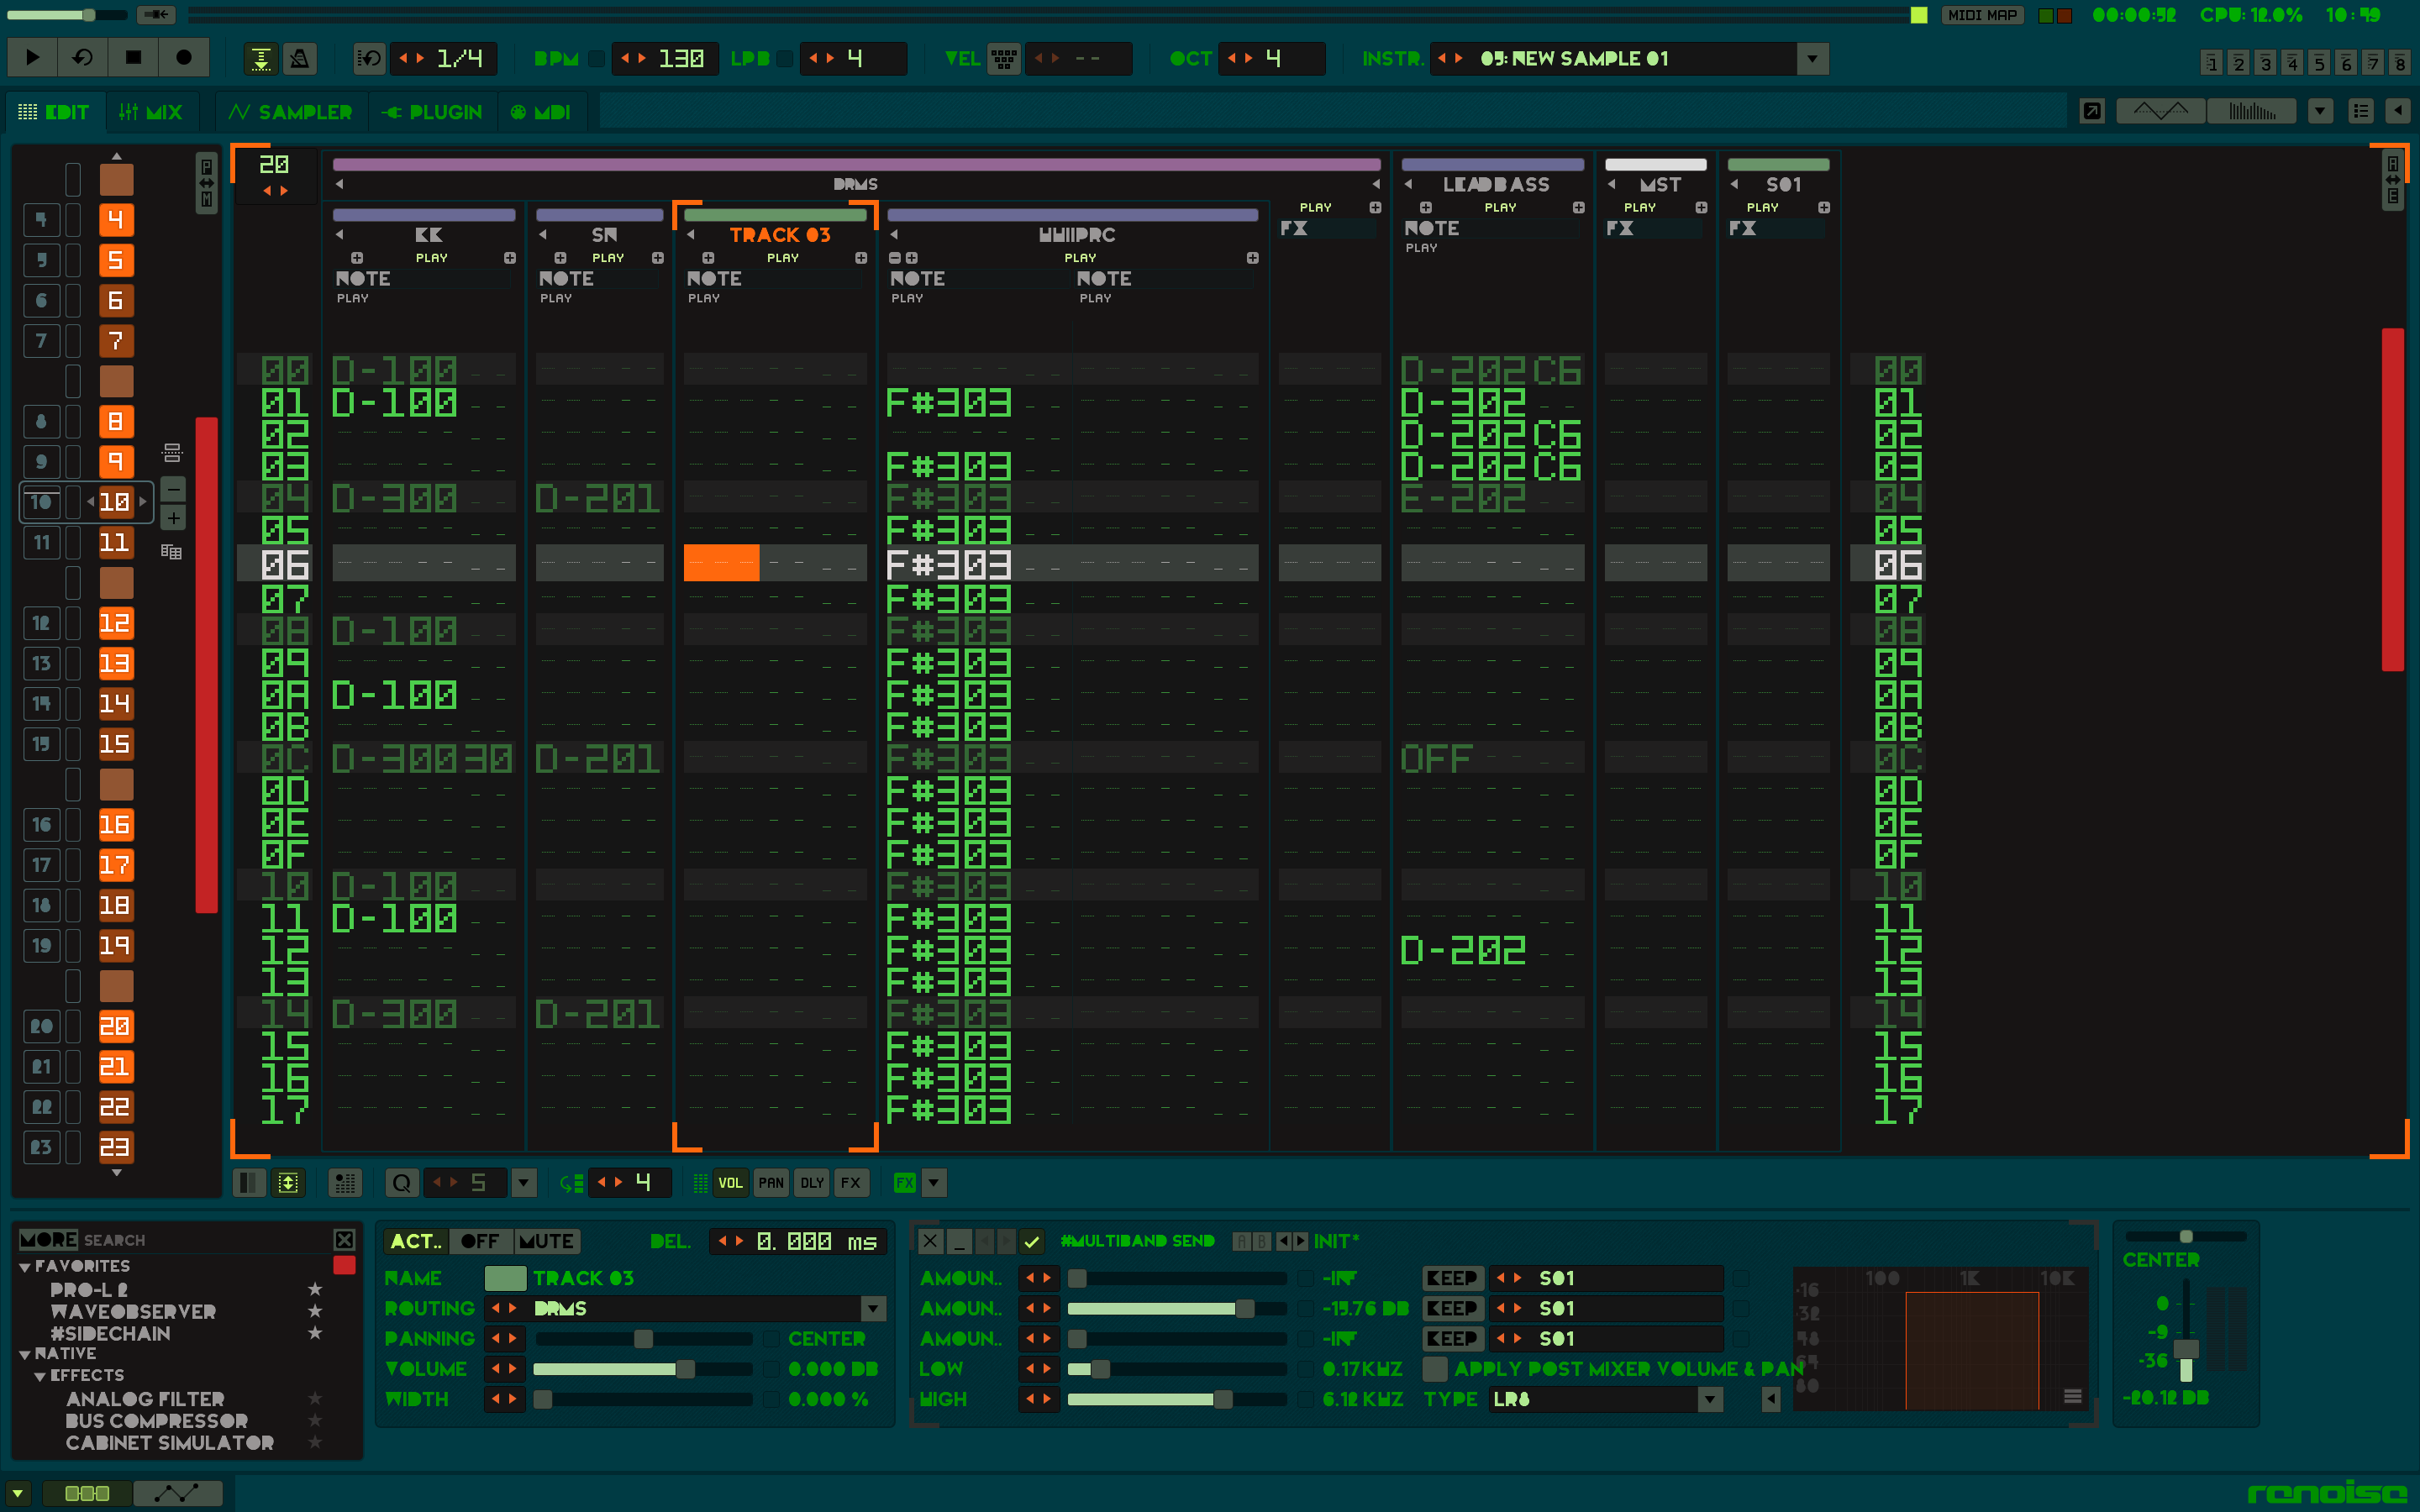2420x1512 pixels.
Task: Show the track DSP chain icon
Action: point(87,1493)
